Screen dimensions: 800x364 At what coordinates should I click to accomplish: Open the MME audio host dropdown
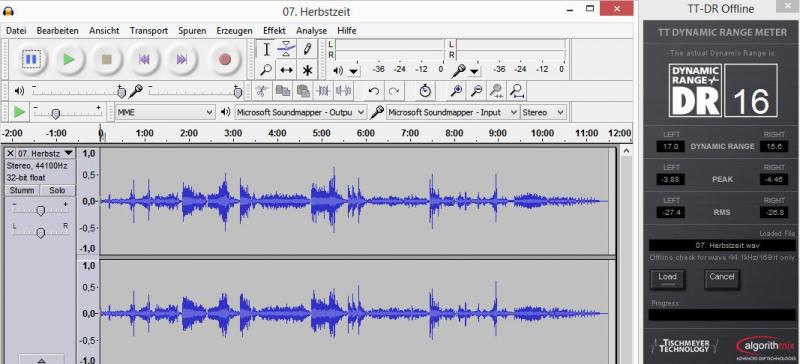pyautogui.click(x=165, y=112)
